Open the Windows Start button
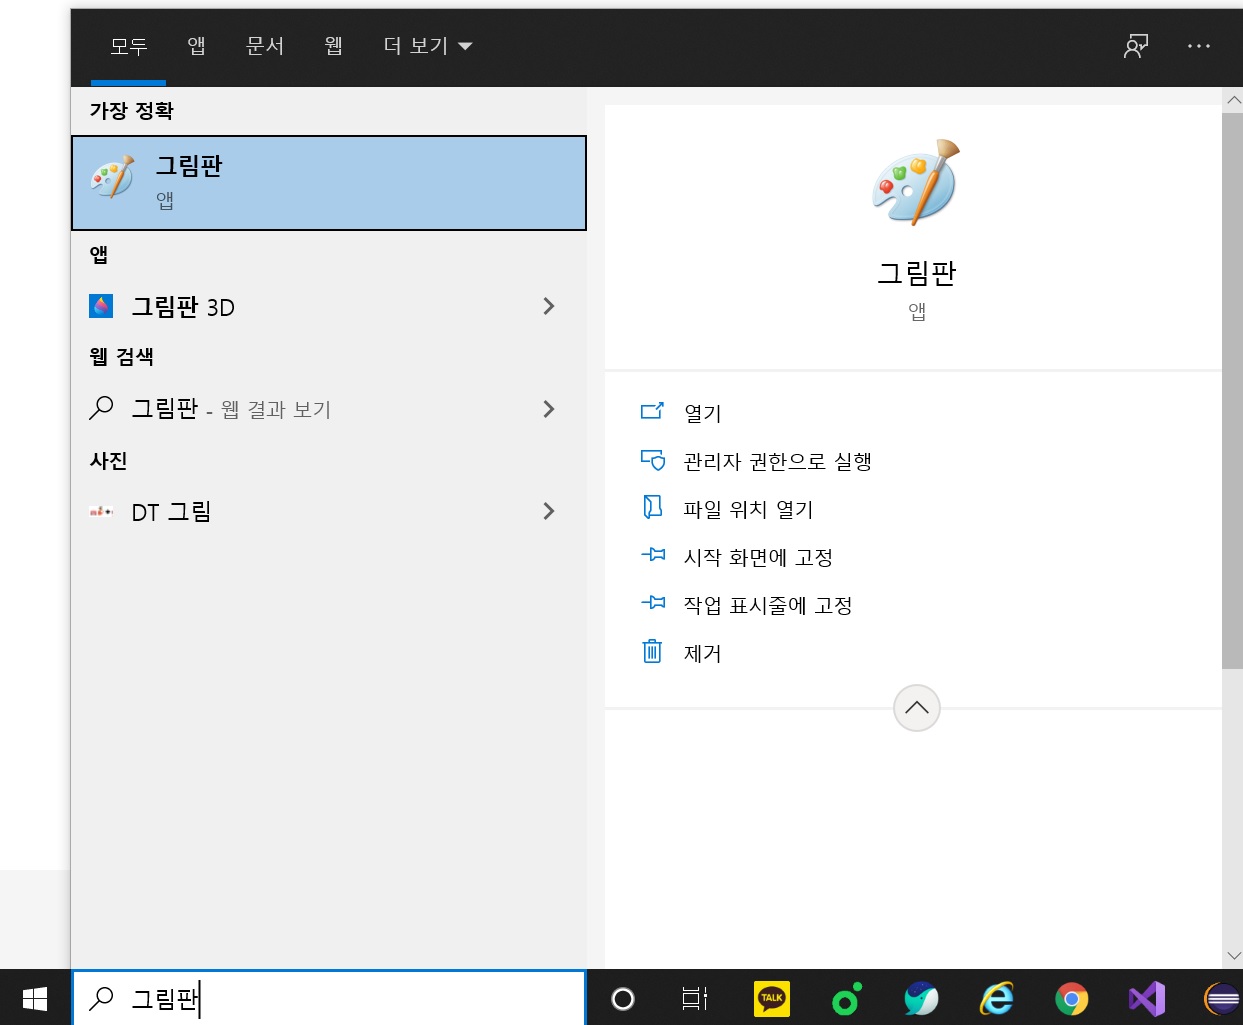The width and height of the screenshot is (1243, 1025). point(35,998)
